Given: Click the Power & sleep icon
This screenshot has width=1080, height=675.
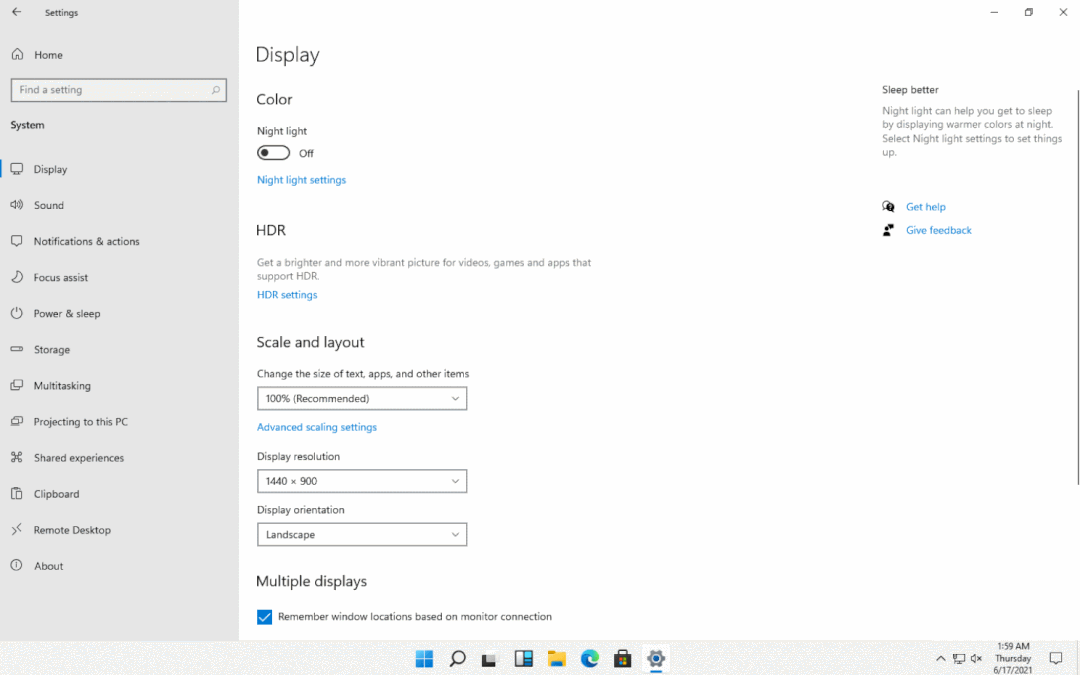Looking at the screenshot, I should tap(16, 313).
